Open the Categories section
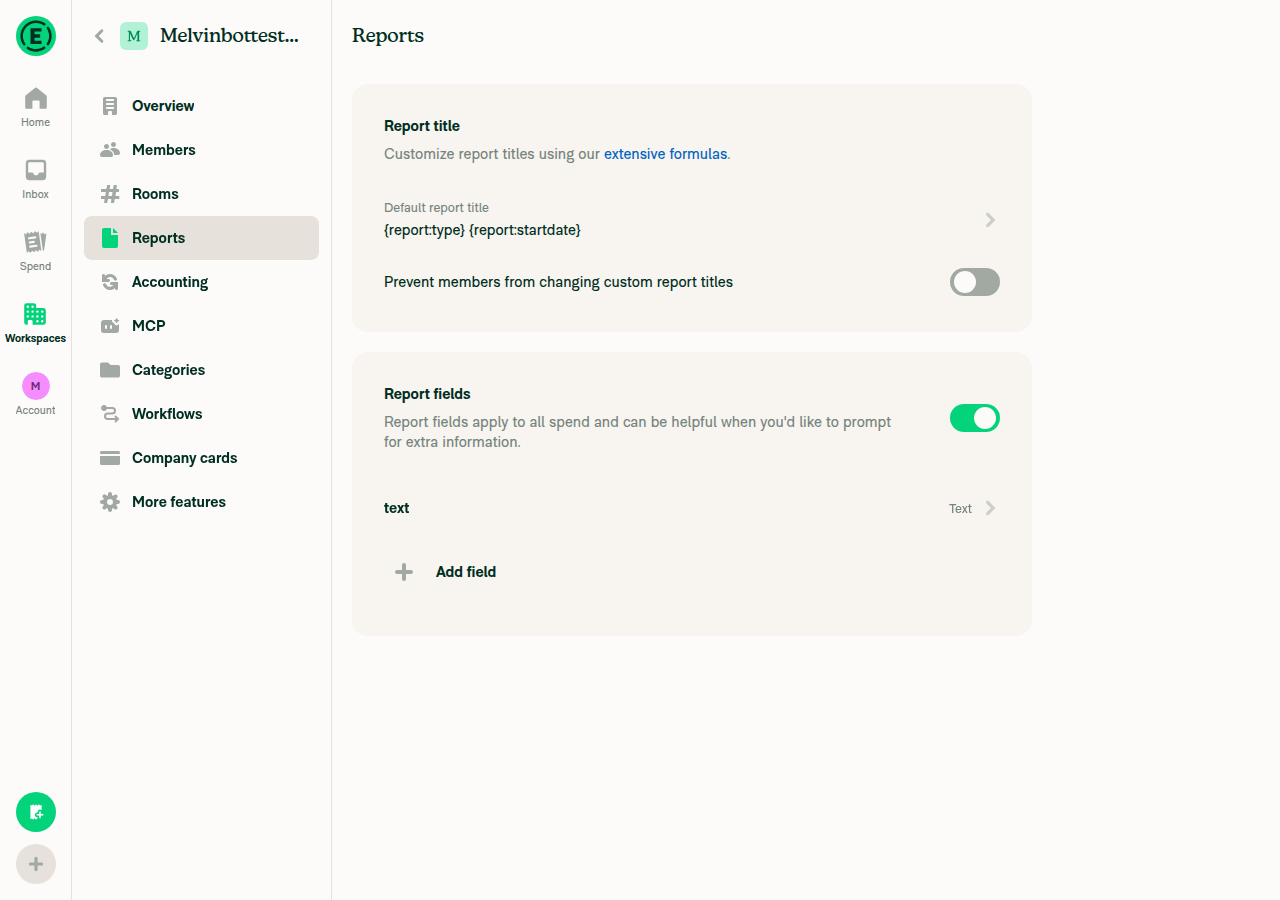The height and width of the screenshot is (900, 1280). [x=201, y=370]
